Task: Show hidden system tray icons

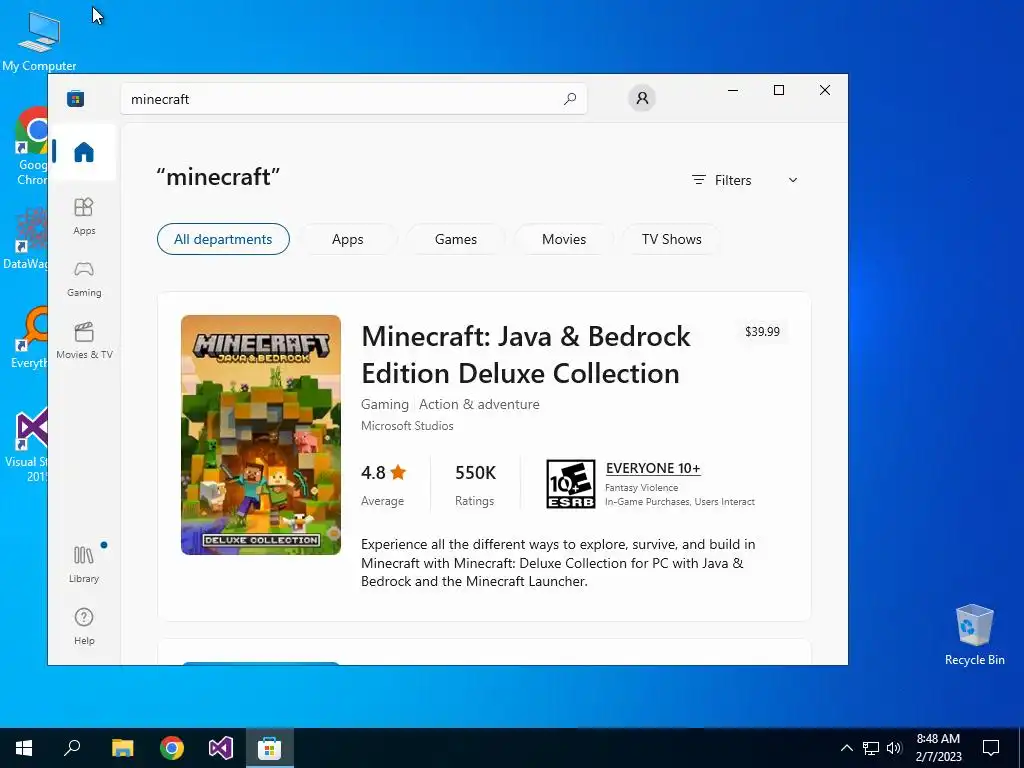Action: (846, 748)
